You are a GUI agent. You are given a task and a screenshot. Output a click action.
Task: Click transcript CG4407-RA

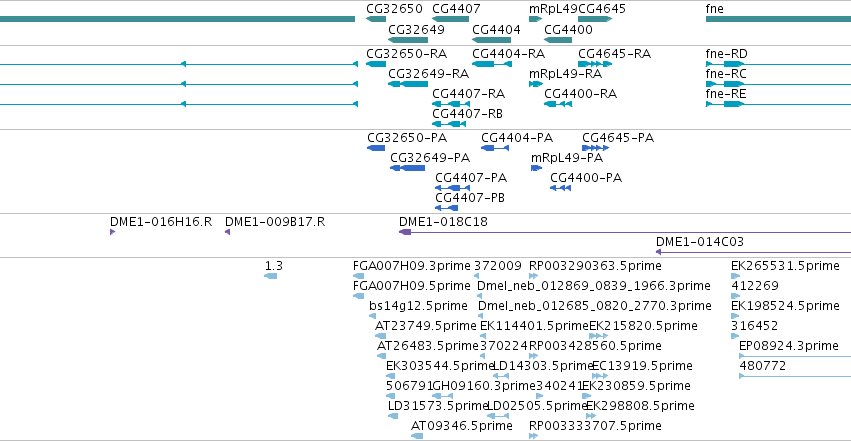point(468,94)
